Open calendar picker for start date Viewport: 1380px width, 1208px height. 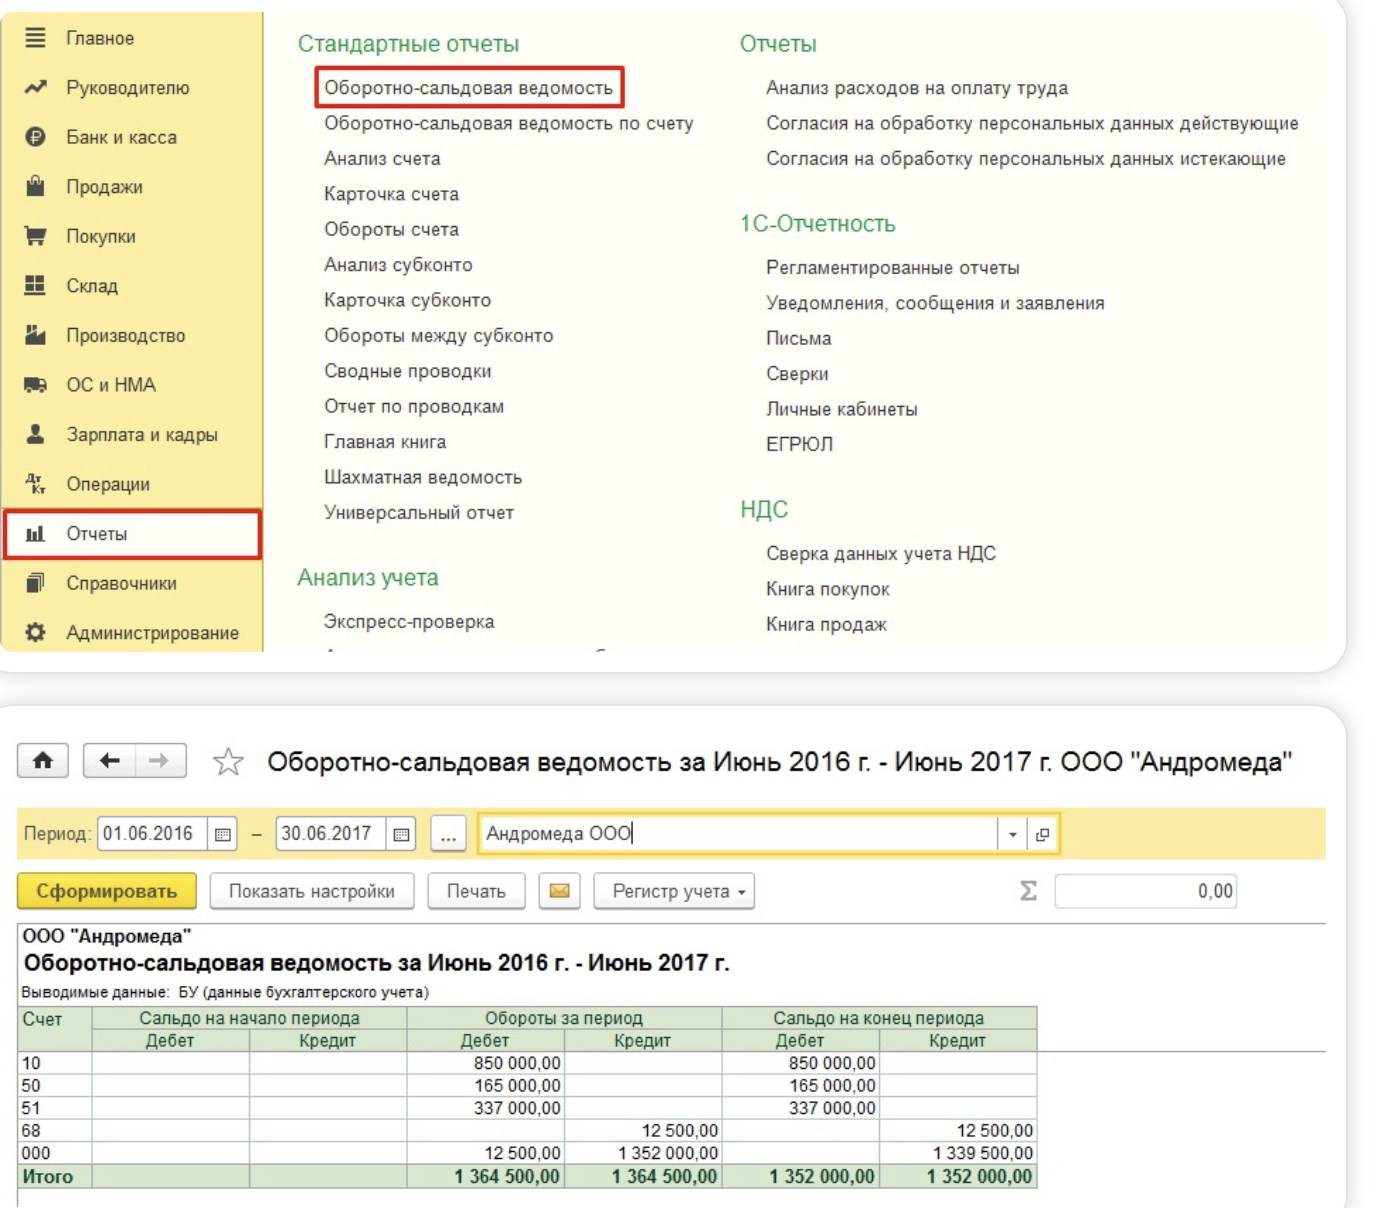[223, 834]
